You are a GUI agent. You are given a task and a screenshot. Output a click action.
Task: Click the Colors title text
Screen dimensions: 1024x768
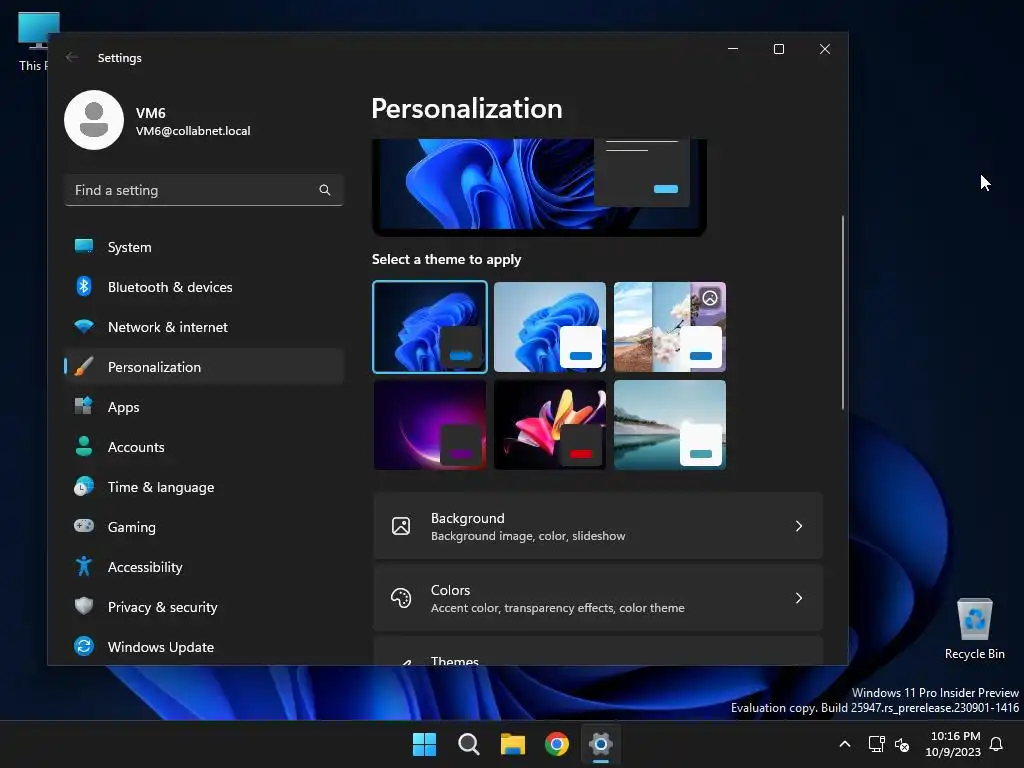450,590
